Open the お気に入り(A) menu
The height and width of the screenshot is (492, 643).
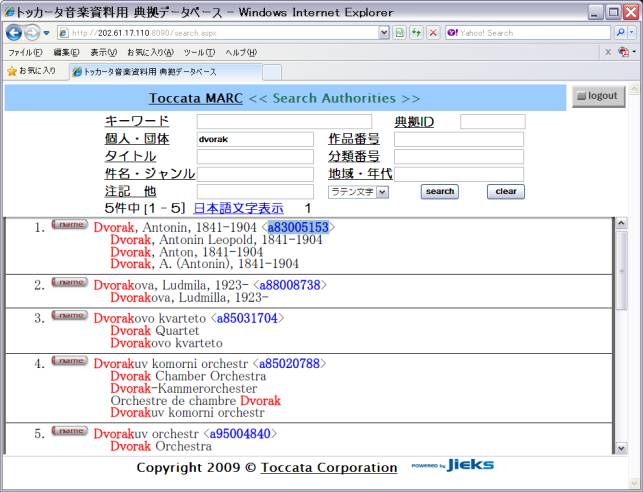click(150, 52)
